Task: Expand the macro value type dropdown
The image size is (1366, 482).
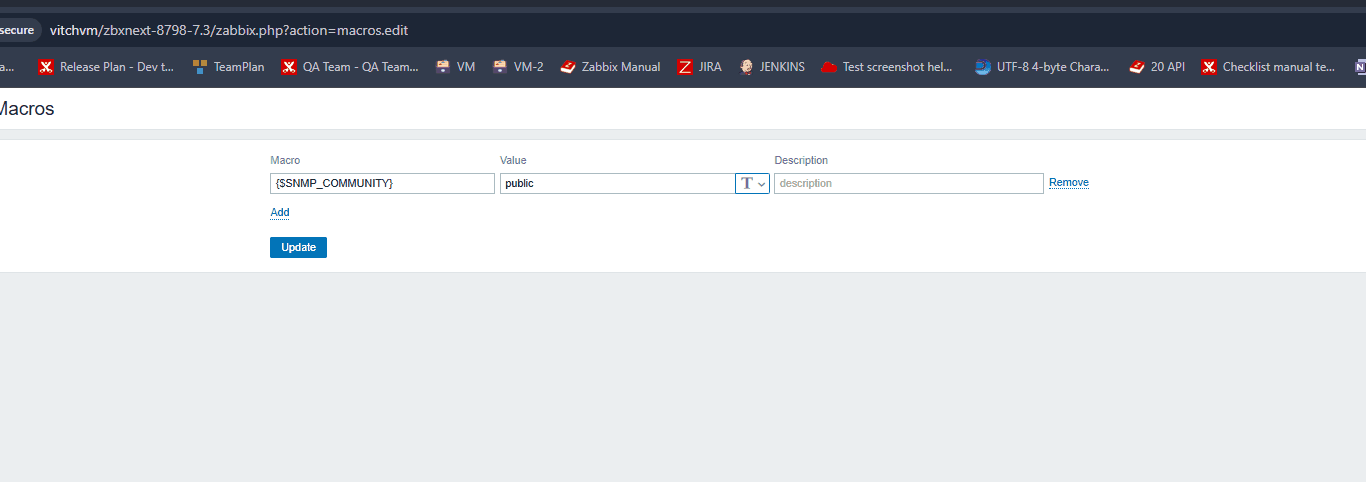Action: 752,184
